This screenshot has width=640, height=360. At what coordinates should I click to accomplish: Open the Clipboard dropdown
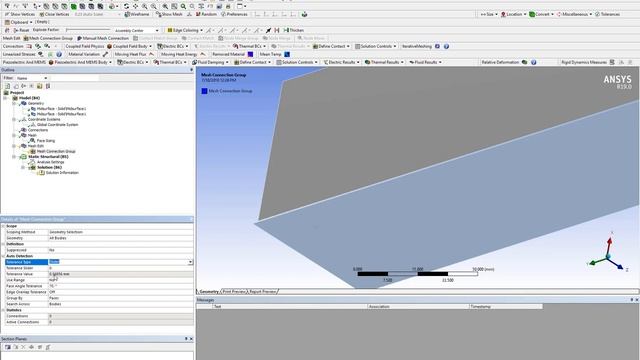(19, 22)
